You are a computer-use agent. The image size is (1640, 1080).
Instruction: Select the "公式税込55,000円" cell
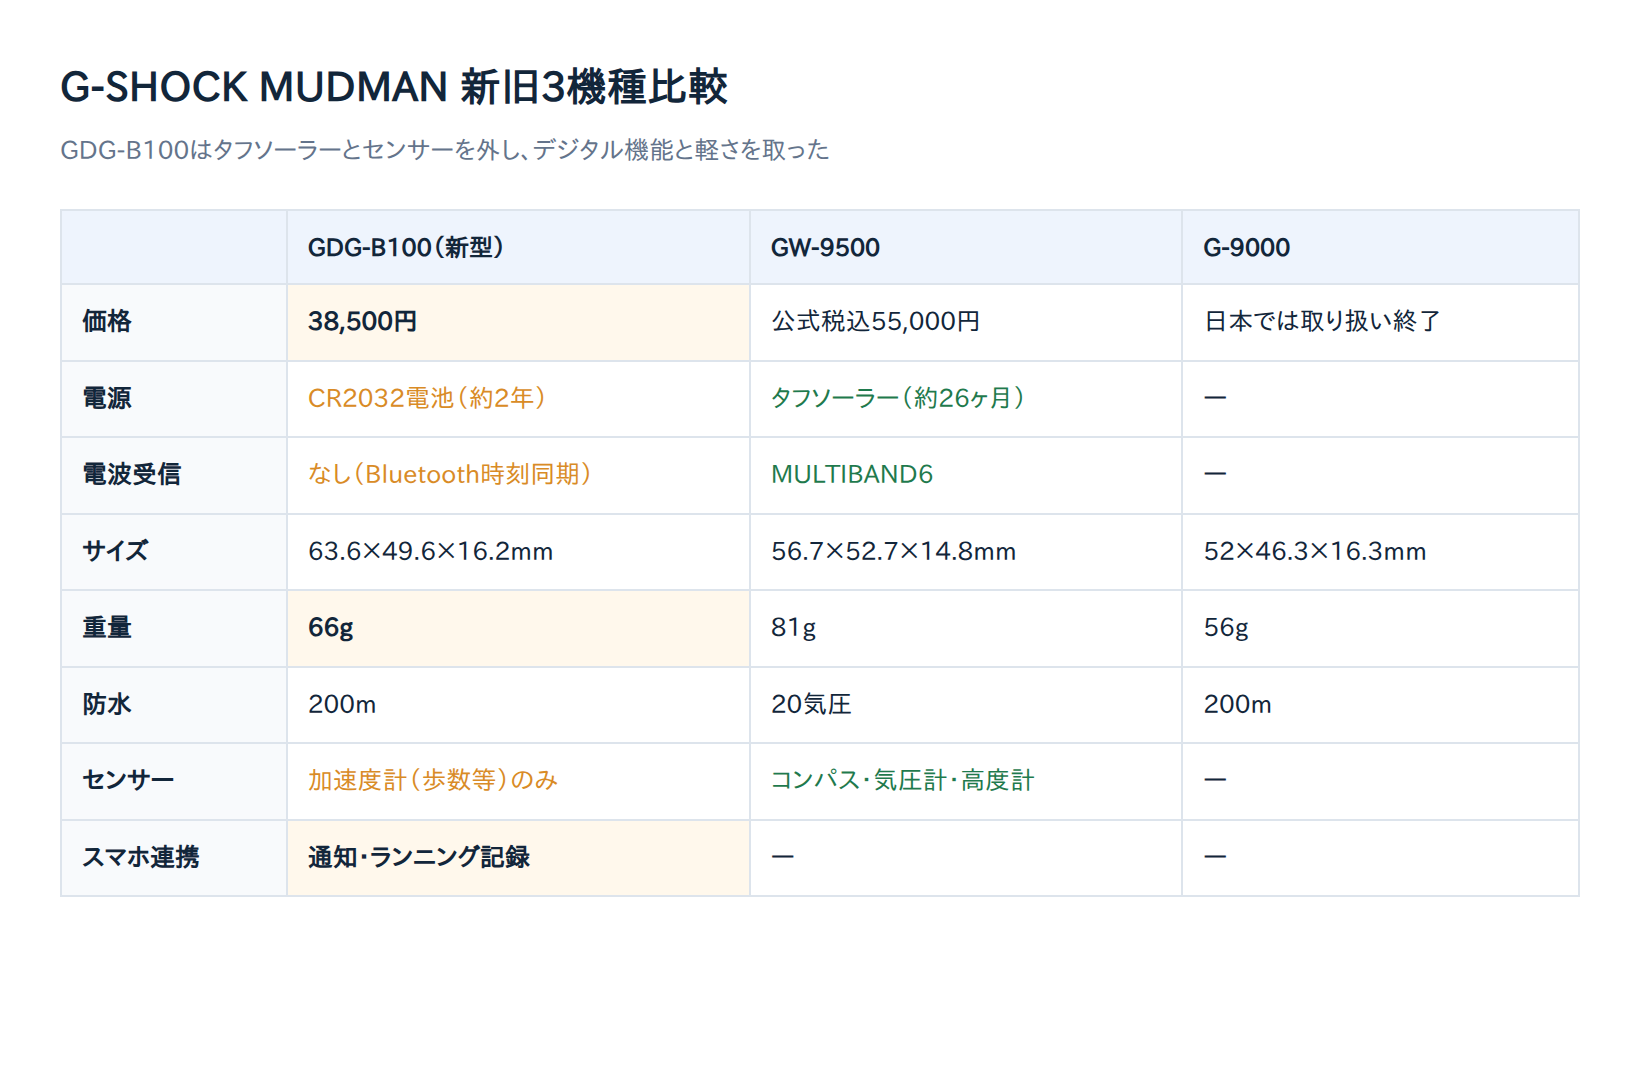point(966,322)
